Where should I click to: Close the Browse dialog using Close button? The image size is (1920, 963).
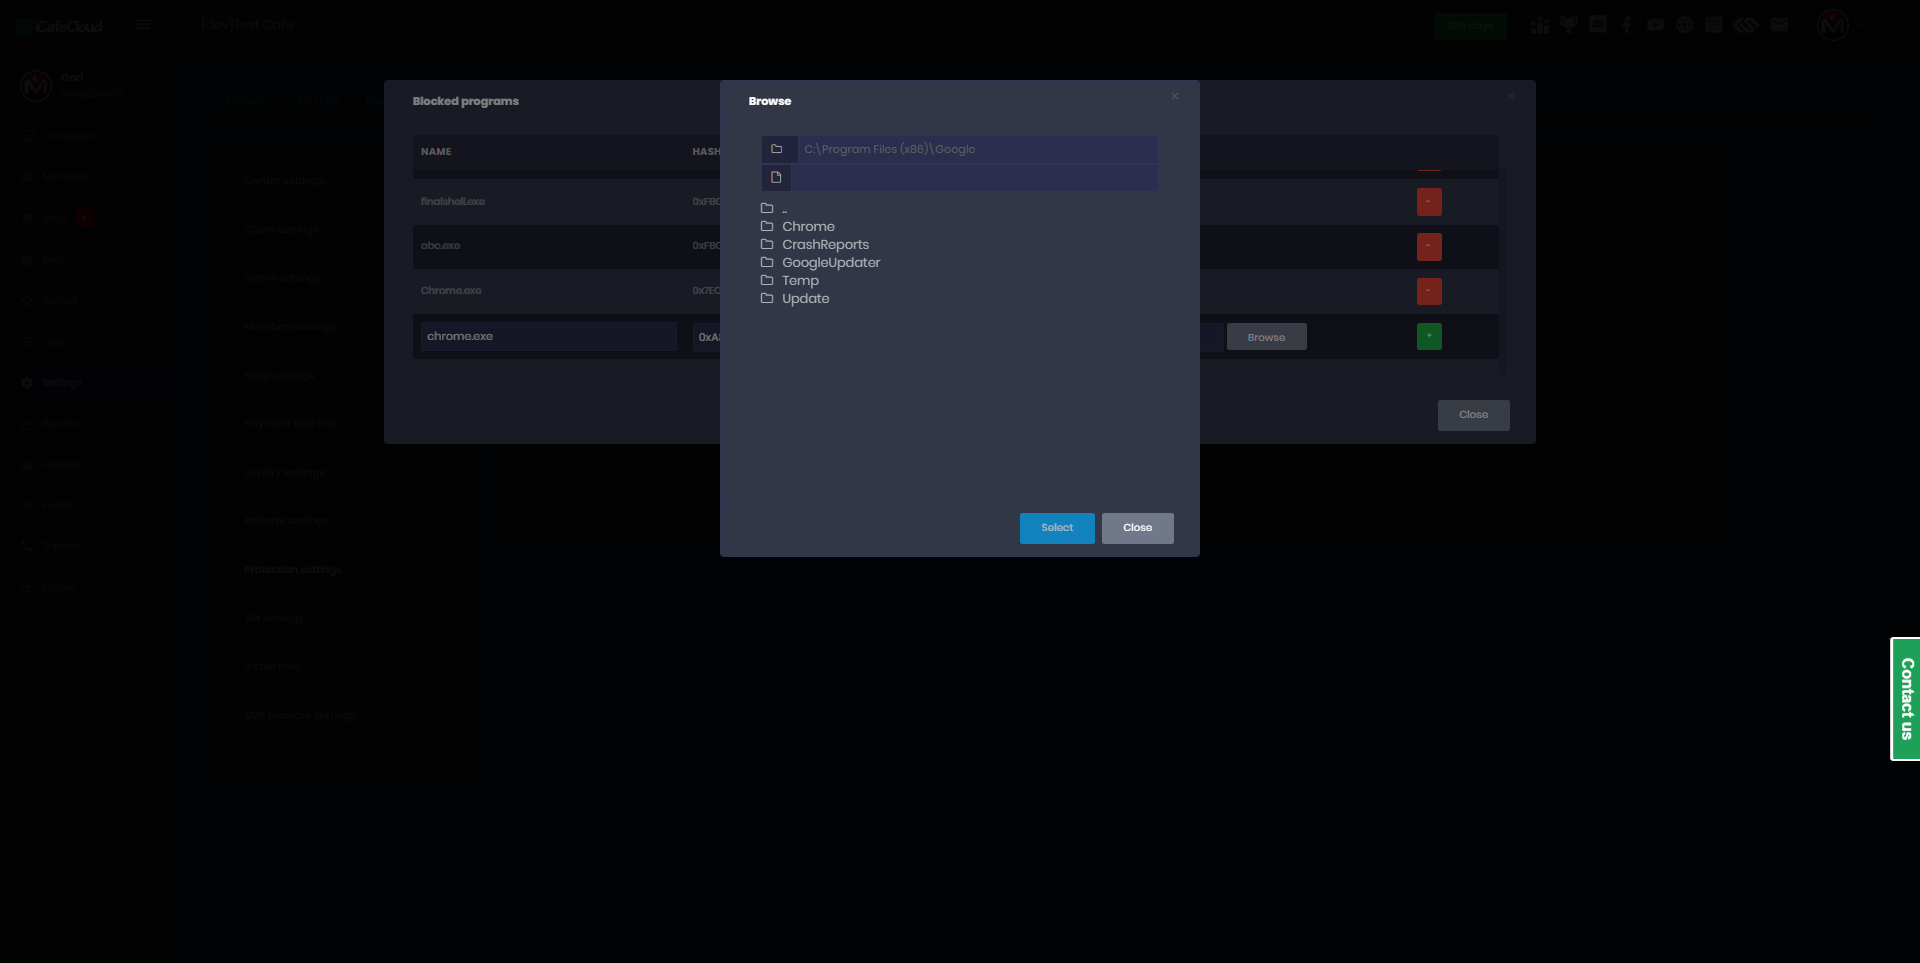point(1138,528)
